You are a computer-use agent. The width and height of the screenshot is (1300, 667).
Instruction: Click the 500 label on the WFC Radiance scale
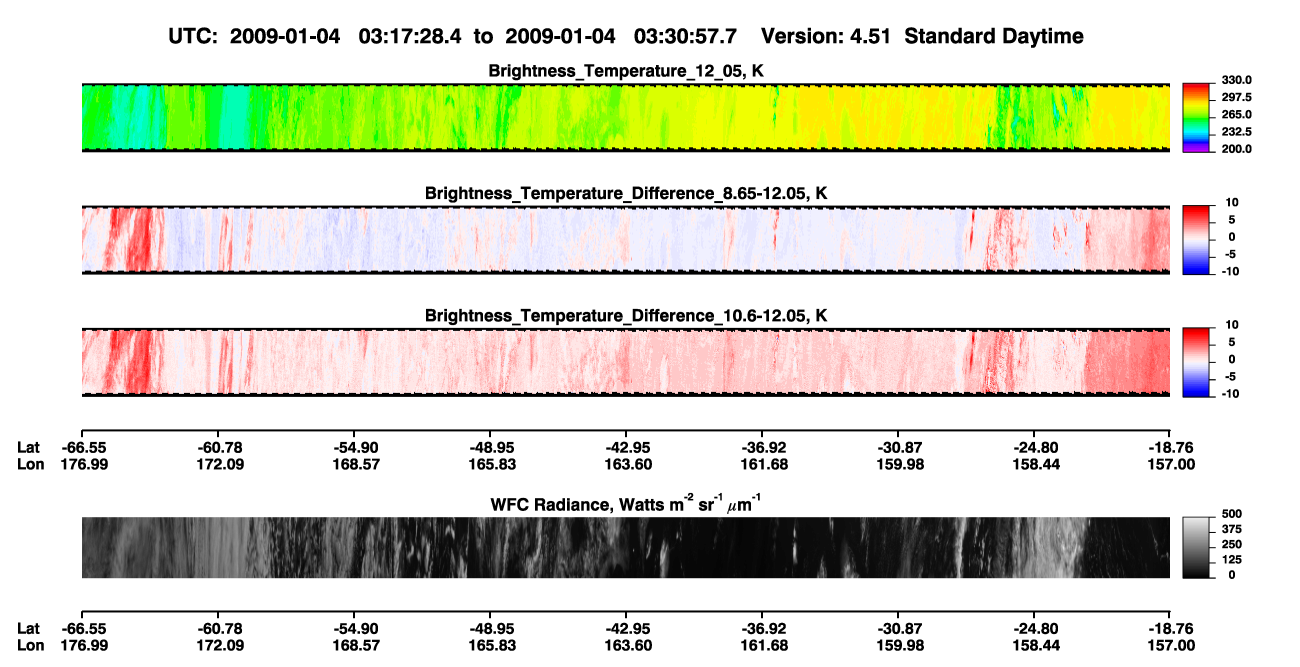(x=1231, y=513)
